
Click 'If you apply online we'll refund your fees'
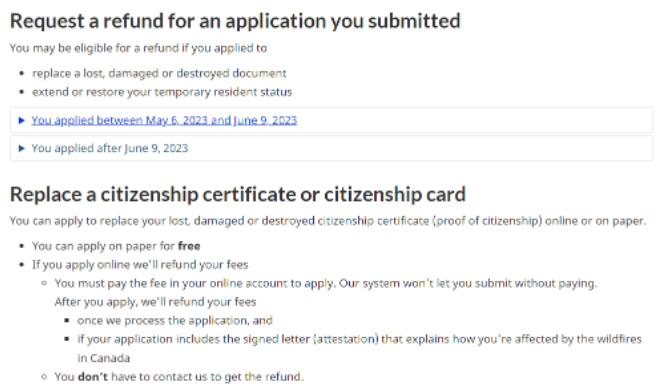point(140,265)
